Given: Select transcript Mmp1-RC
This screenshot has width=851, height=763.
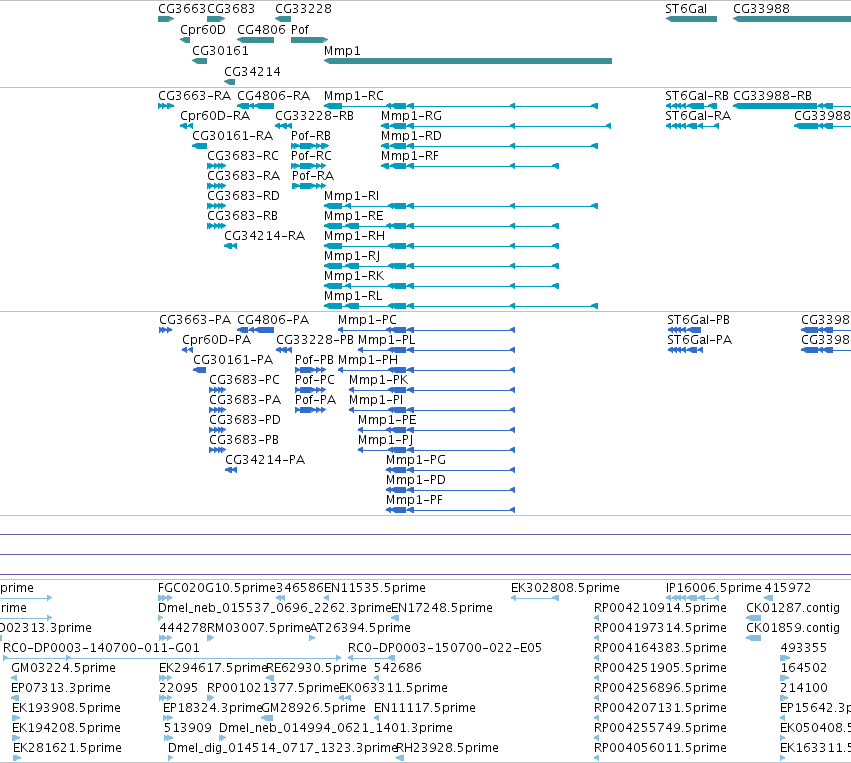Looking at the screenshot, I should [x=461, y=106].
